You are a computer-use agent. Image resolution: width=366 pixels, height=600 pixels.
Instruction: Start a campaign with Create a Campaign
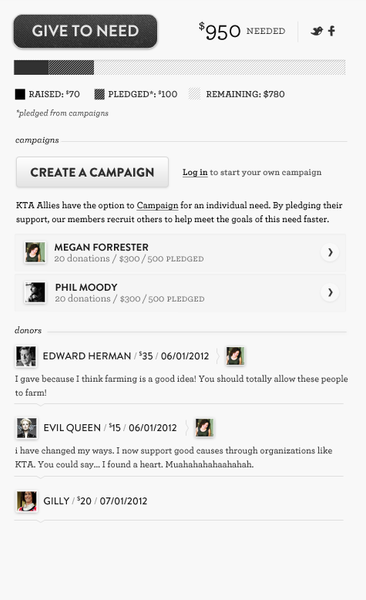92,172
